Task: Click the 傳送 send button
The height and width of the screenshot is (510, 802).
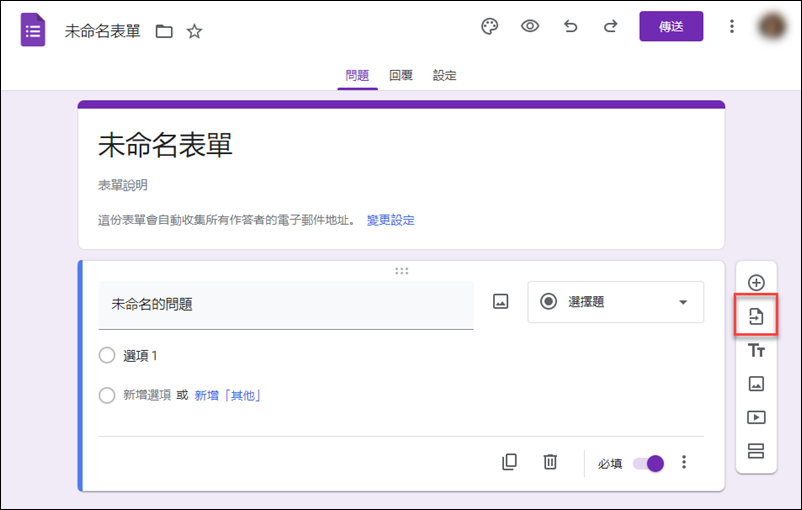Action: tap(671, 26)
